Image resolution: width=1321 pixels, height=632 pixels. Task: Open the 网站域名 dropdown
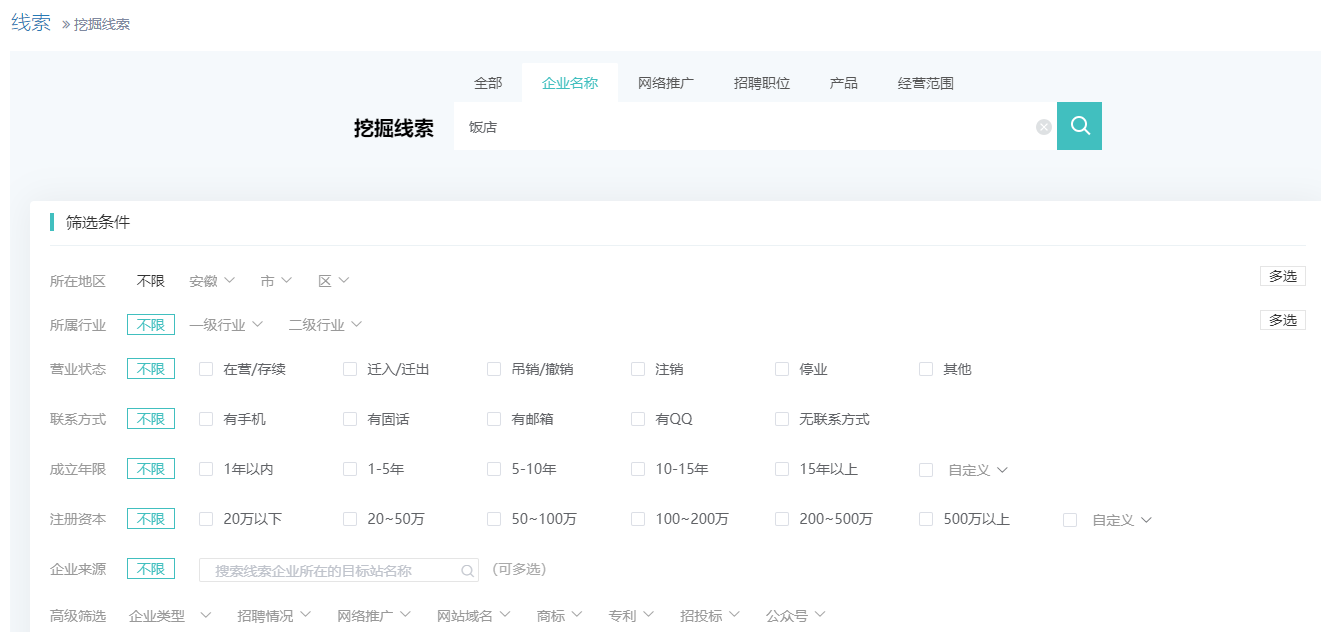474,616
